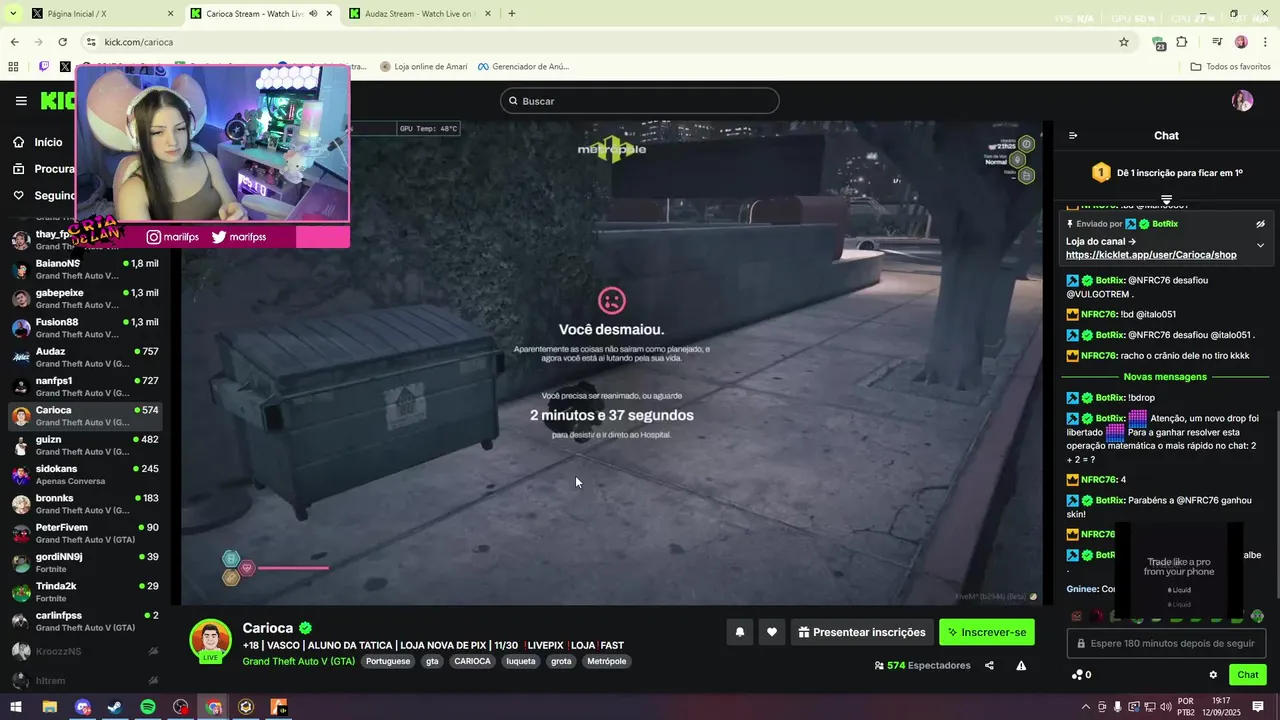
Task: Click the Novas mensagens divider in chat
Action: [x=1165, y=377]
